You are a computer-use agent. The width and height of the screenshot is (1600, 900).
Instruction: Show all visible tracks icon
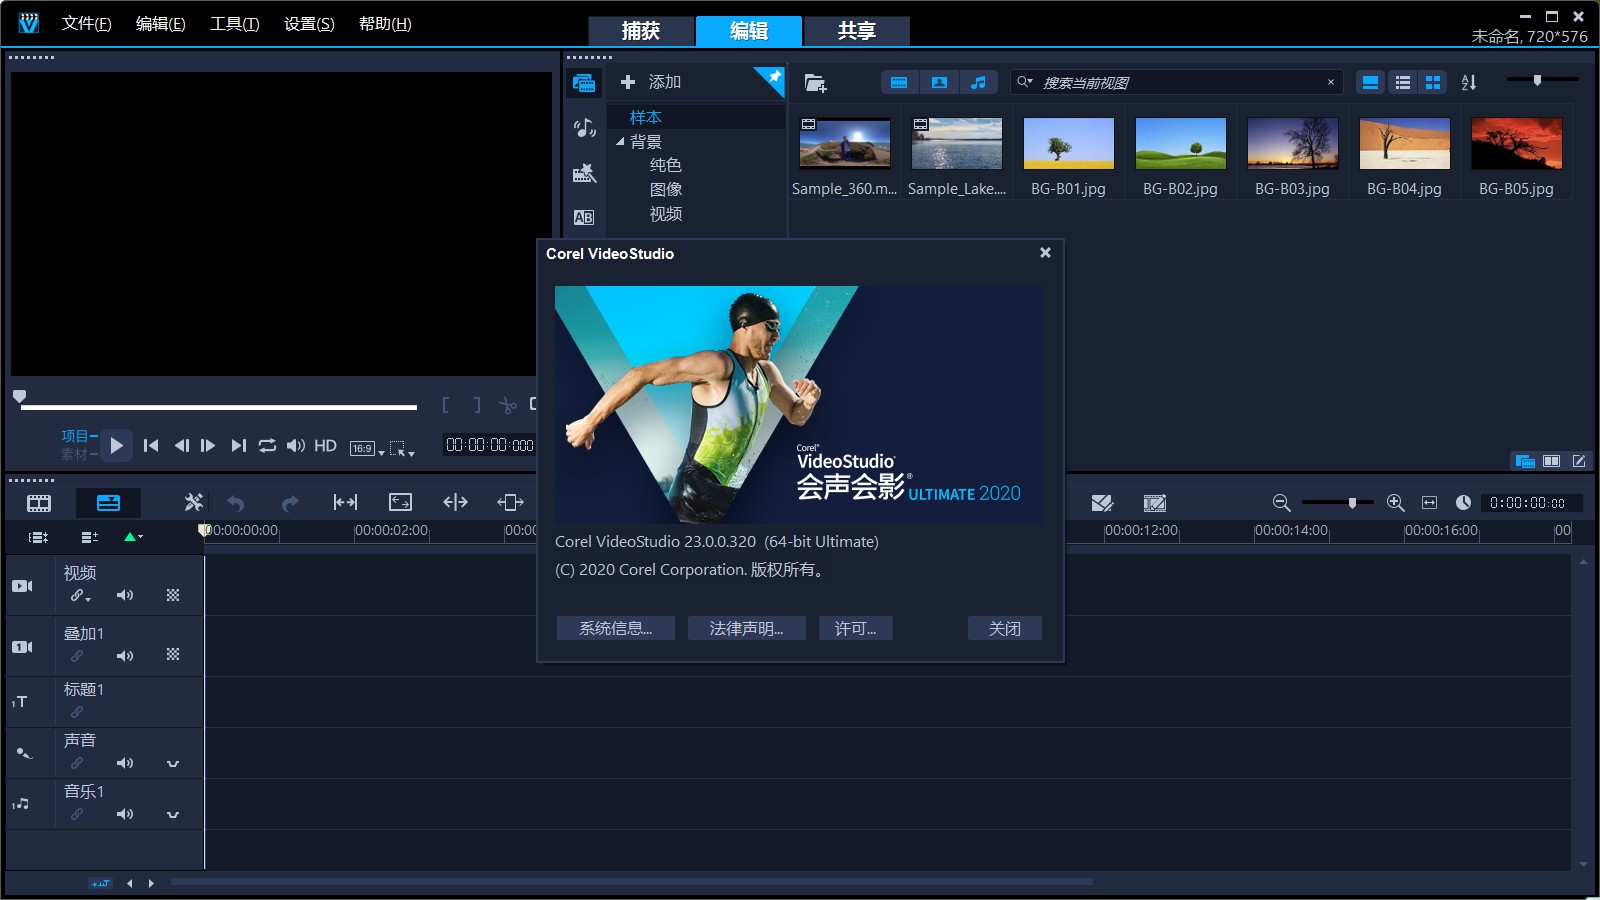pyautogui.click(x=38, y=537)
